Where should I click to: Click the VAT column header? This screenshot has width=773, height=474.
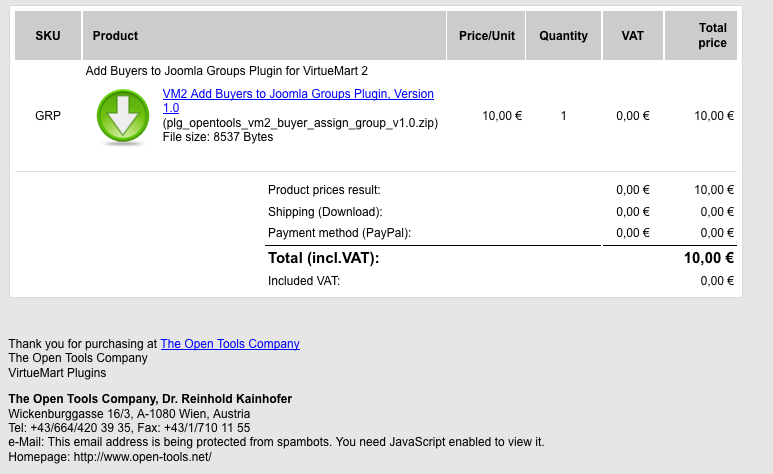click(x=632, y=36)
